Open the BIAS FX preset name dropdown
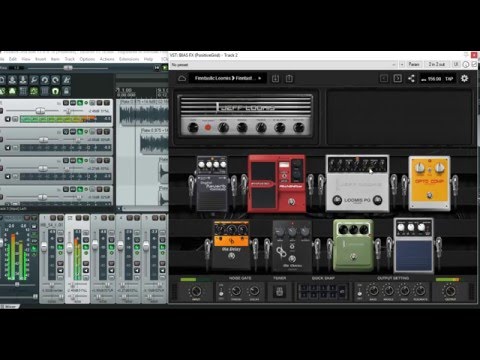The width and height of the screenshot is (480, 360). (227, 78)
